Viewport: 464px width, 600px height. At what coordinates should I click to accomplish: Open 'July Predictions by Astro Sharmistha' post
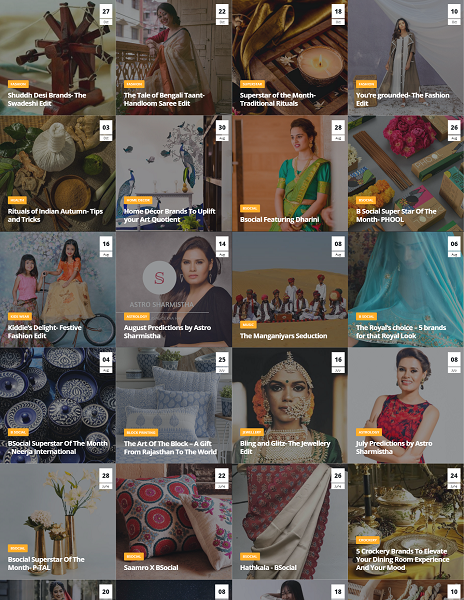(x=394, y=447)
